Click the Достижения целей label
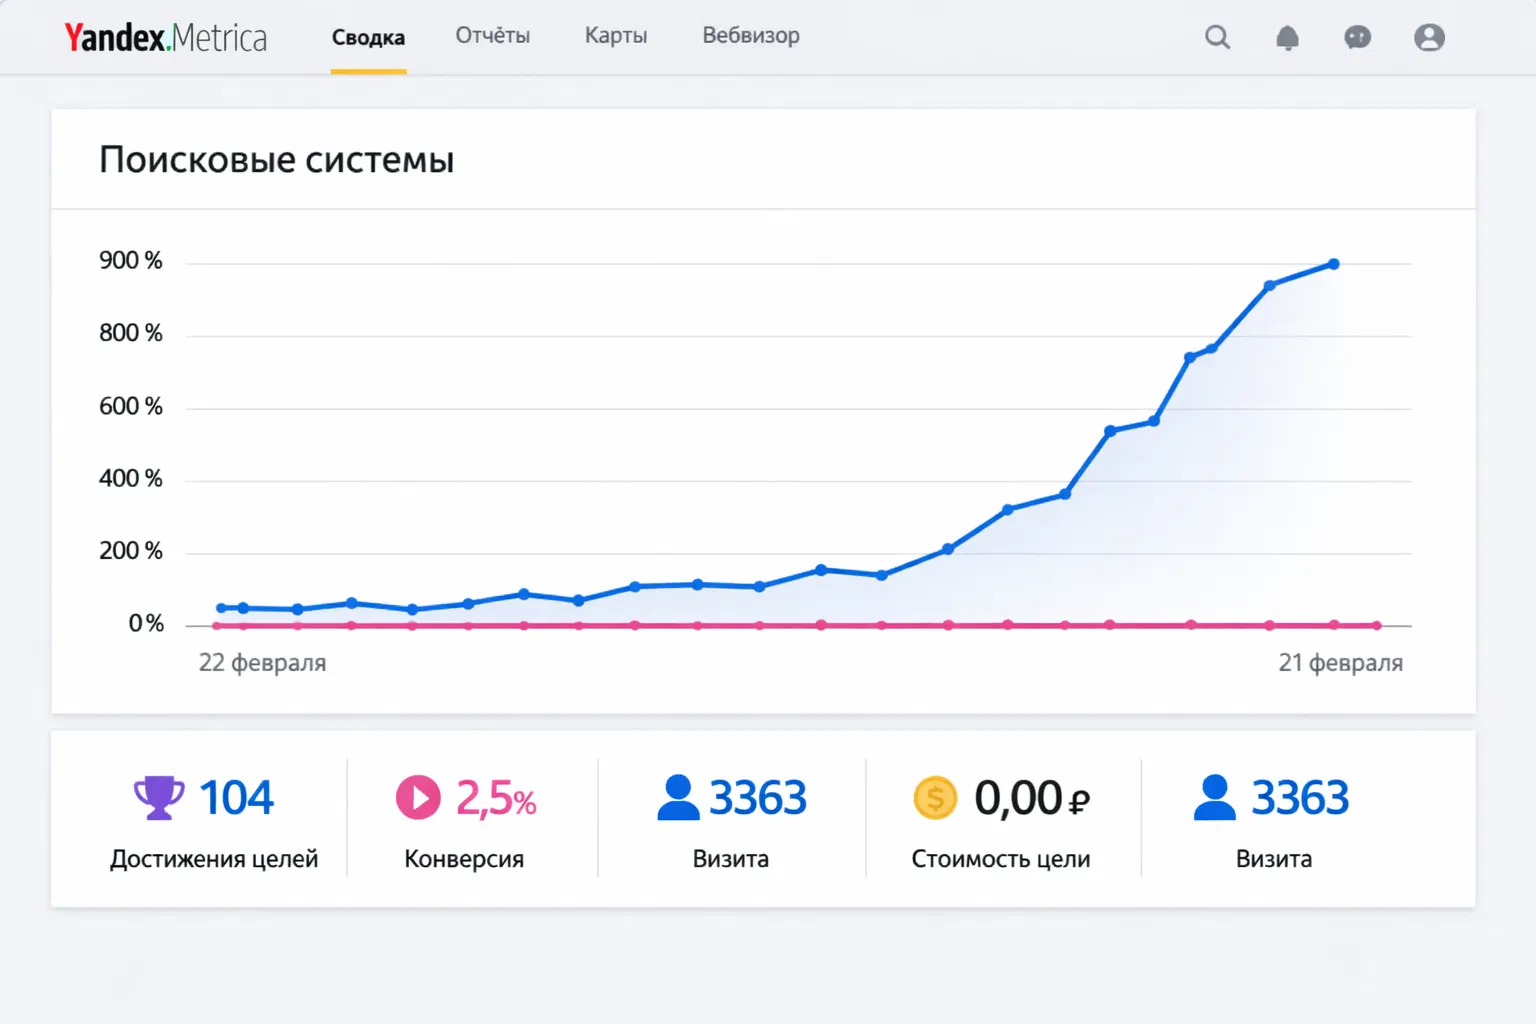 coord(214,859)
